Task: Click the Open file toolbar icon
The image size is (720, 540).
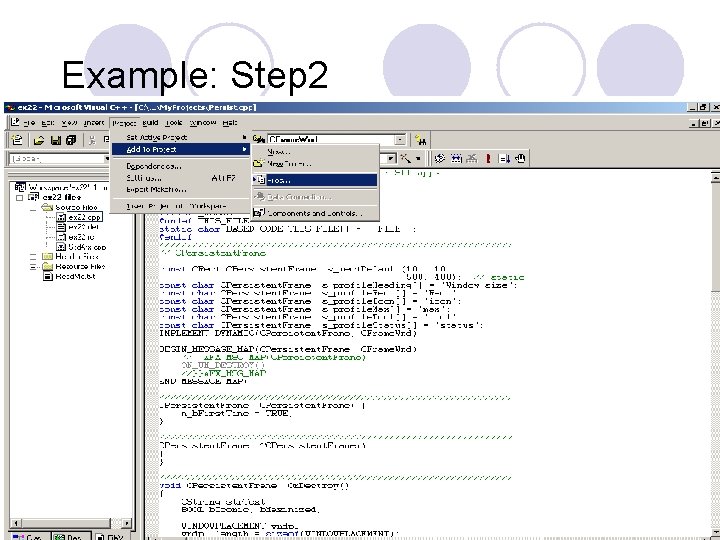Action: [x=39, y=140]
